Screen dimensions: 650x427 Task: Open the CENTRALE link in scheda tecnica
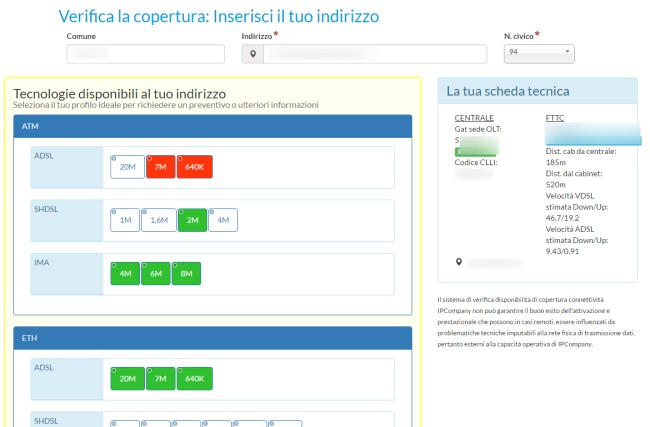pos(473,118)
